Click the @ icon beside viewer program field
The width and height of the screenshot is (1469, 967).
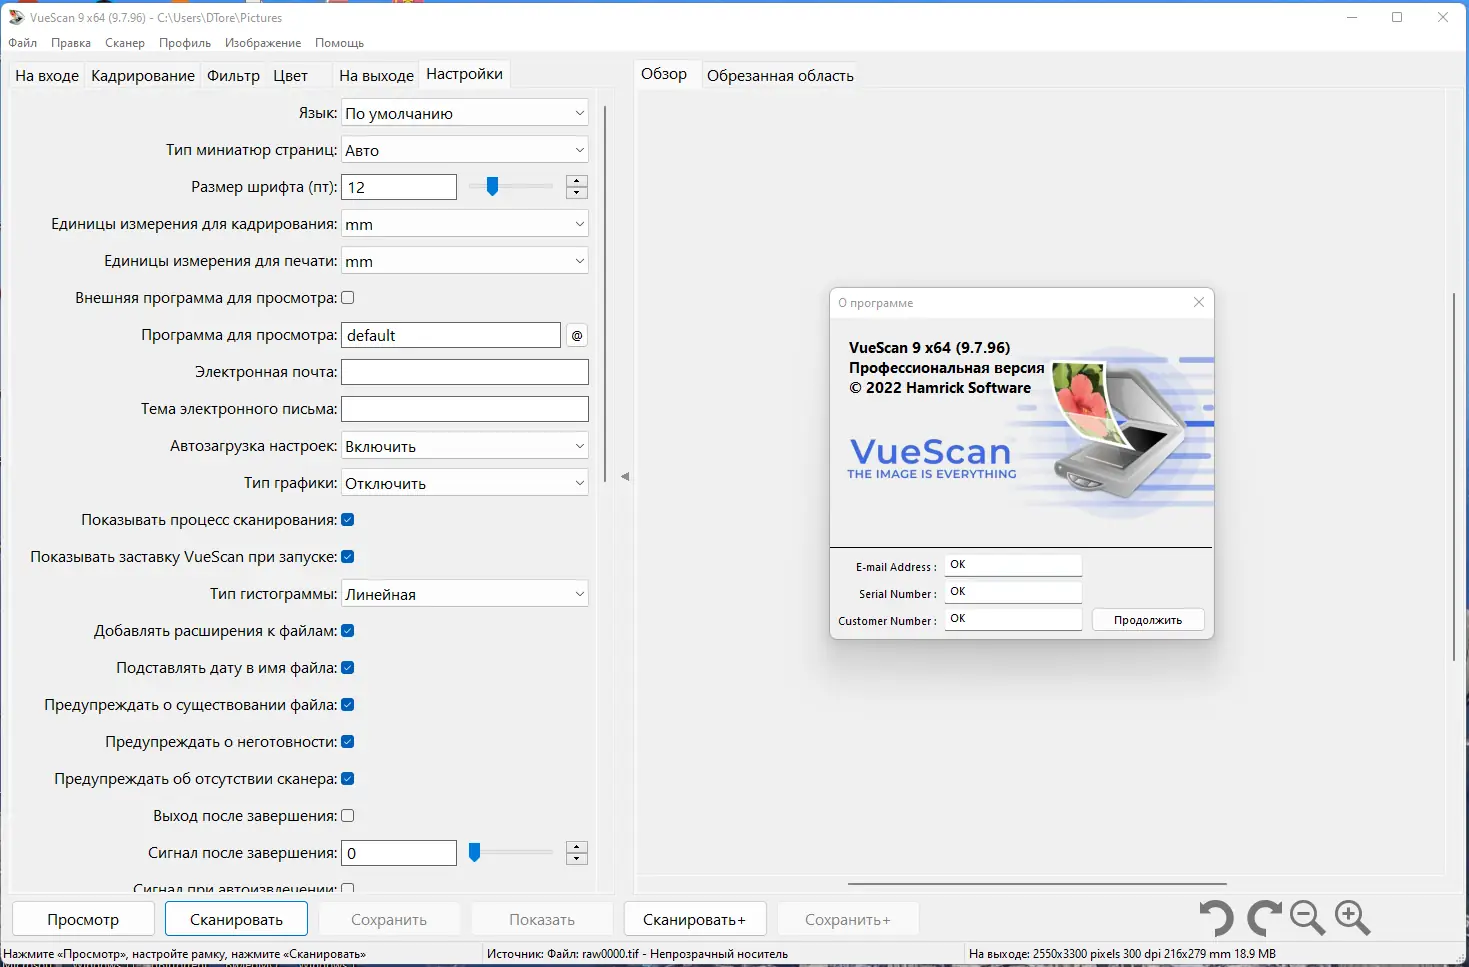[576, 335]
